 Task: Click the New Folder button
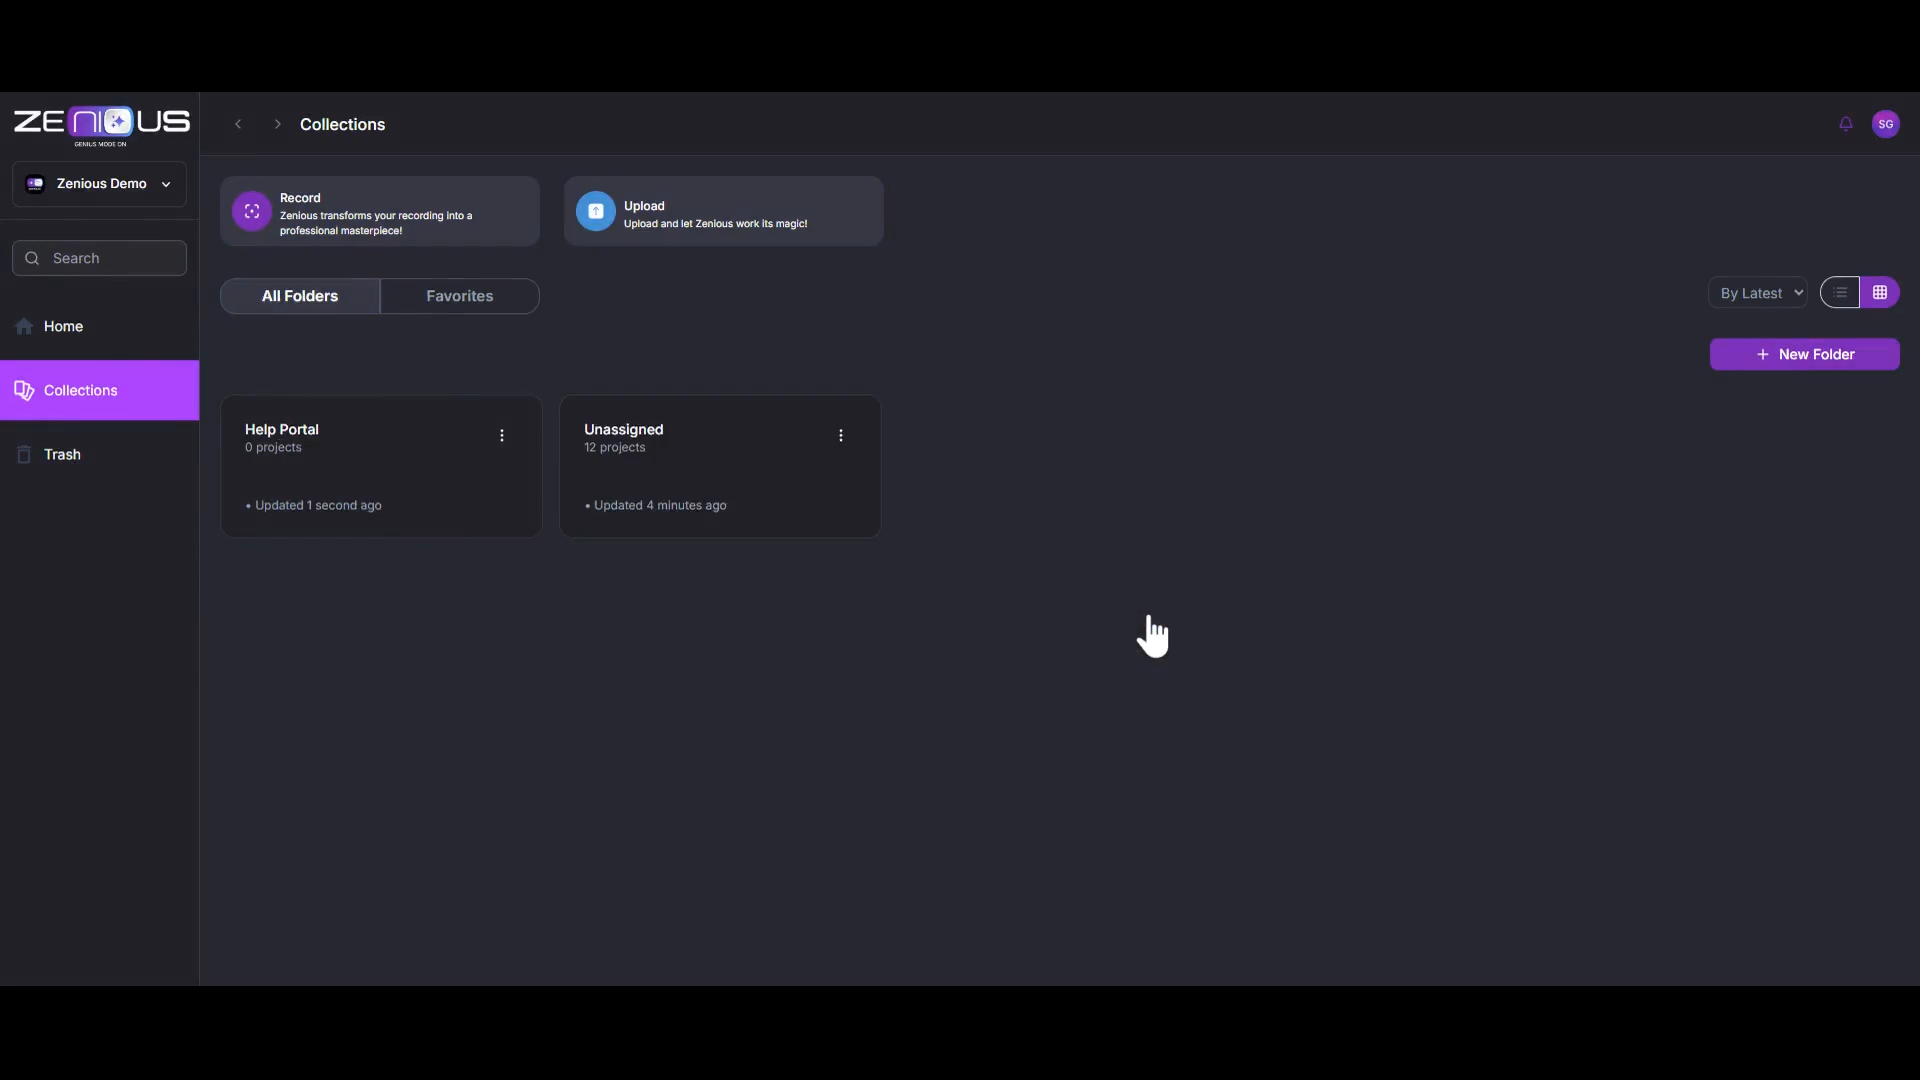pyautogui.click(x=1806, y=354)
